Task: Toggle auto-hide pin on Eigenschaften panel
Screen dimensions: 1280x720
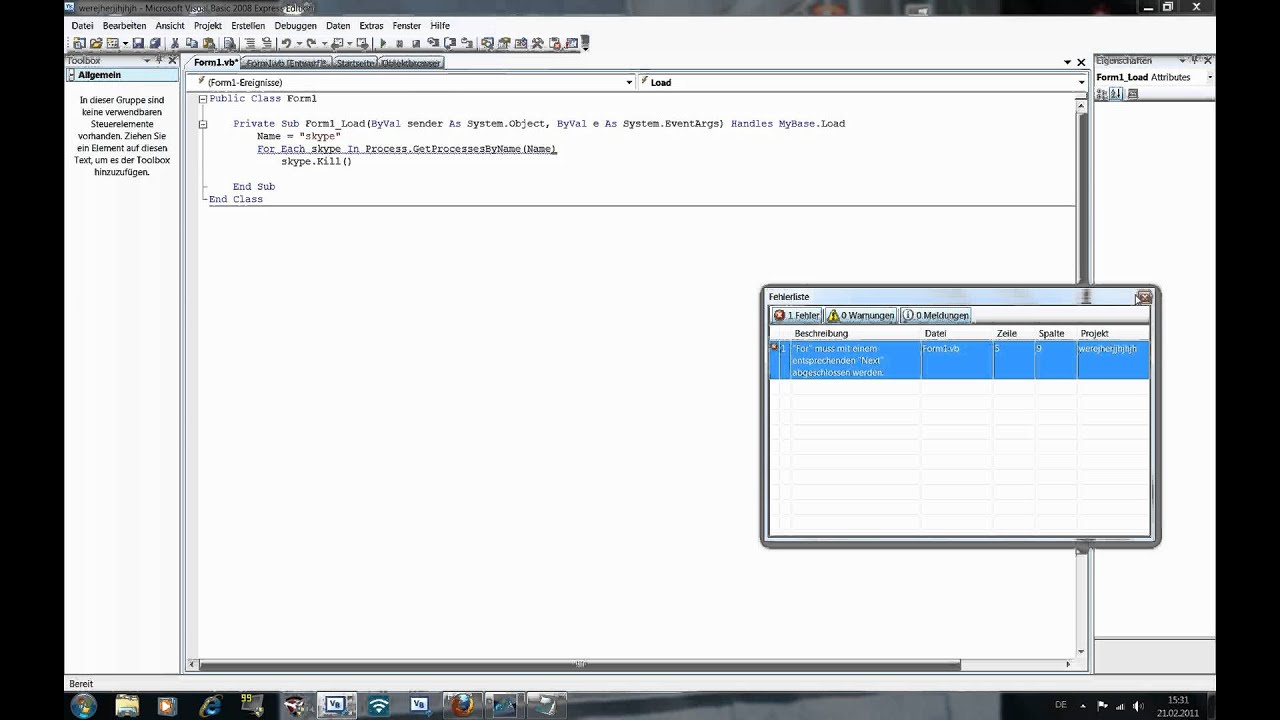Action: [x=1195, y=60]
